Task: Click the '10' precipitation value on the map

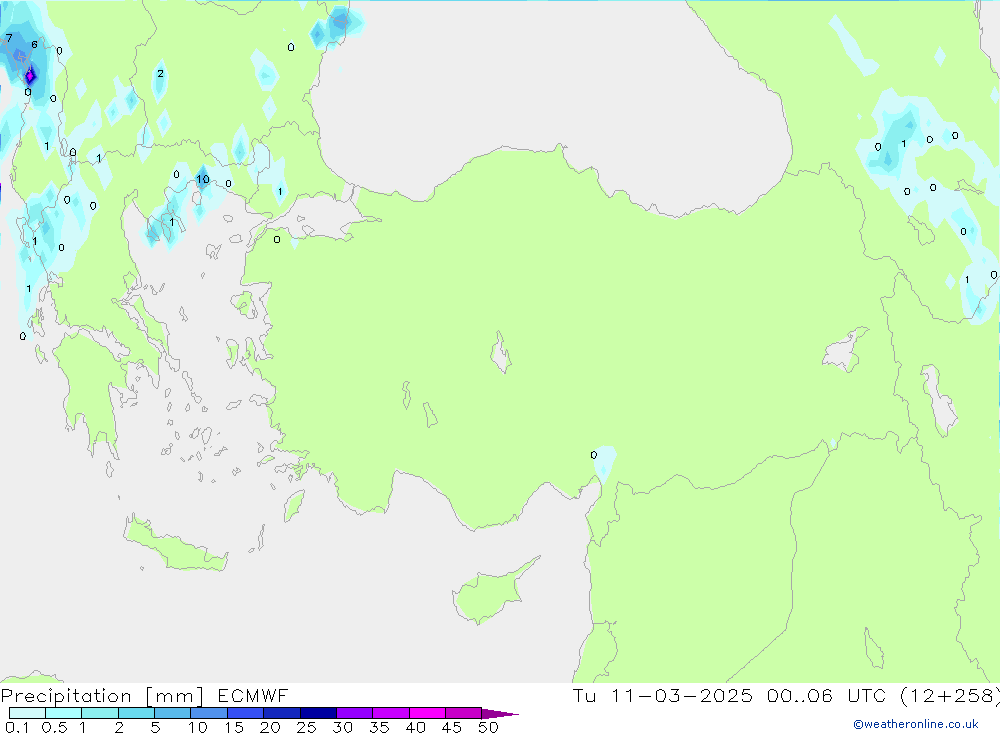Action: (x=203, y=179)
